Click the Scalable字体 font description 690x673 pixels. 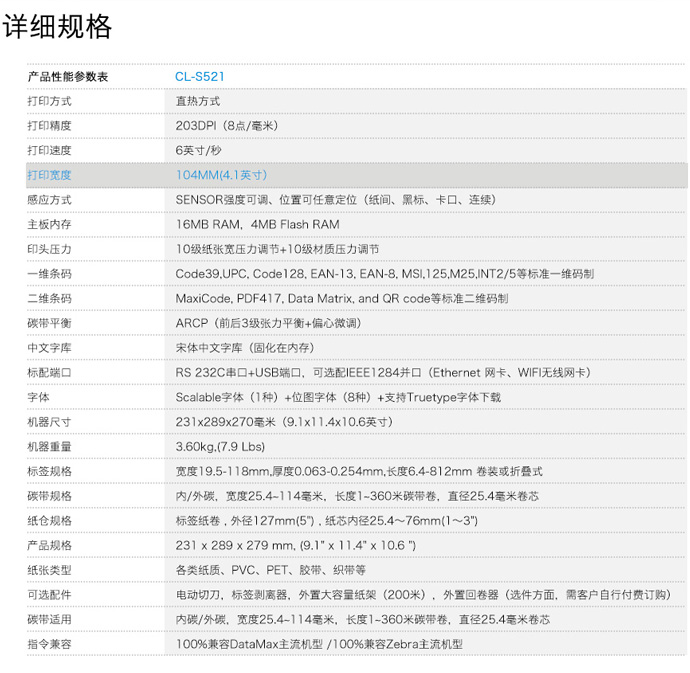tap(338, 397)
